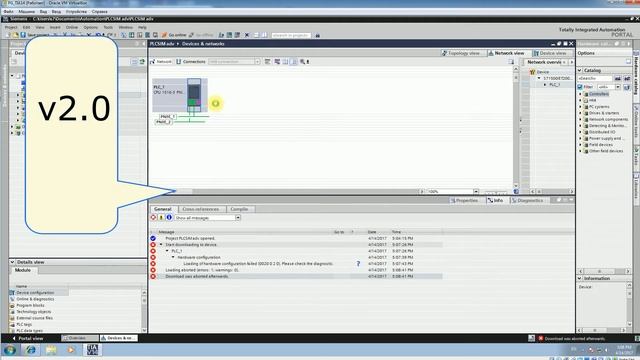Open the Info inspector tab

pos(496,200)
